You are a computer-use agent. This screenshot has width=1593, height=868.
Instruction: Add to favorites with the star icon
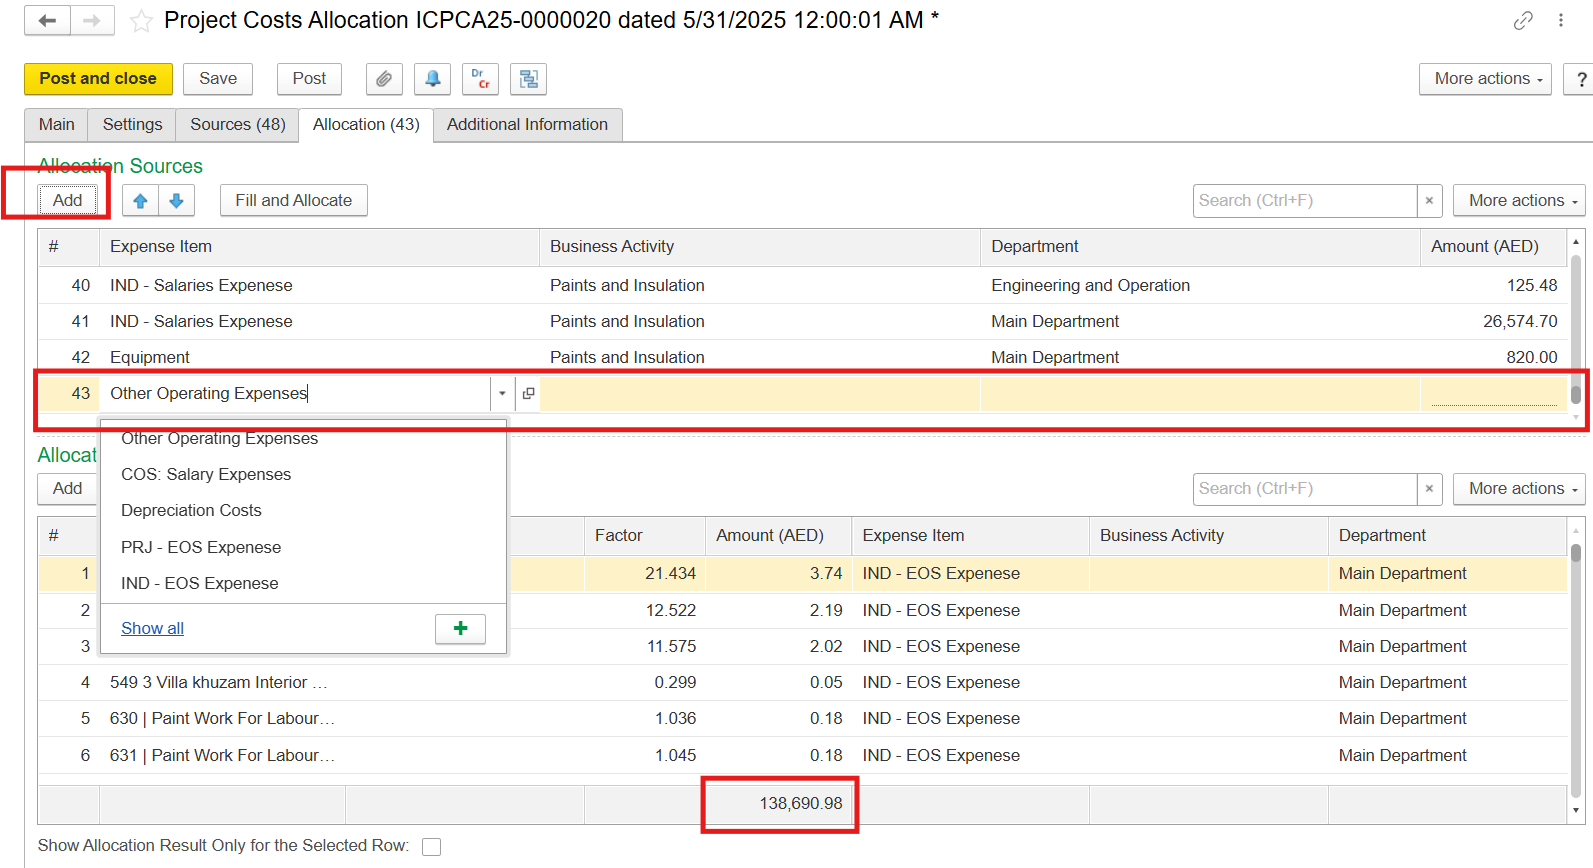point(141,21)
